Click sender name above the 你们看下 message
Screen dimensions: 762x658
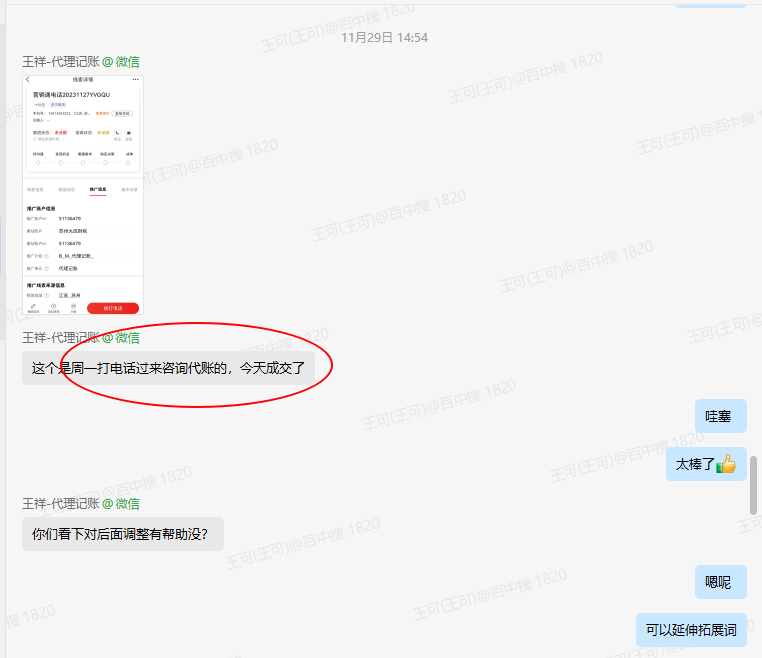[x=61, y=503]
